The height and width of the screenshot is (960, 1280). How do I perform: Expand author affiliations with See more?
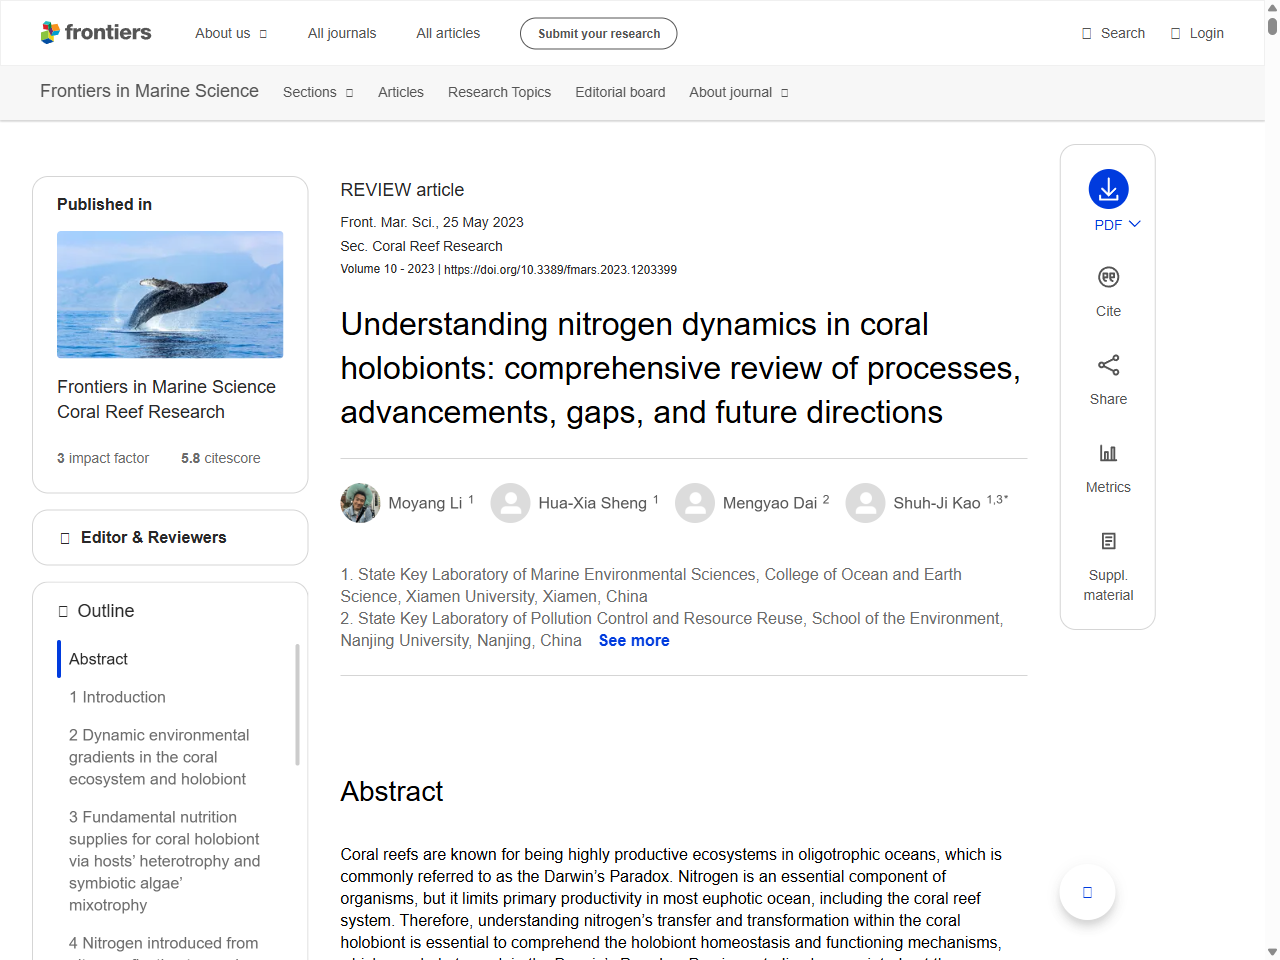(634, 640)
